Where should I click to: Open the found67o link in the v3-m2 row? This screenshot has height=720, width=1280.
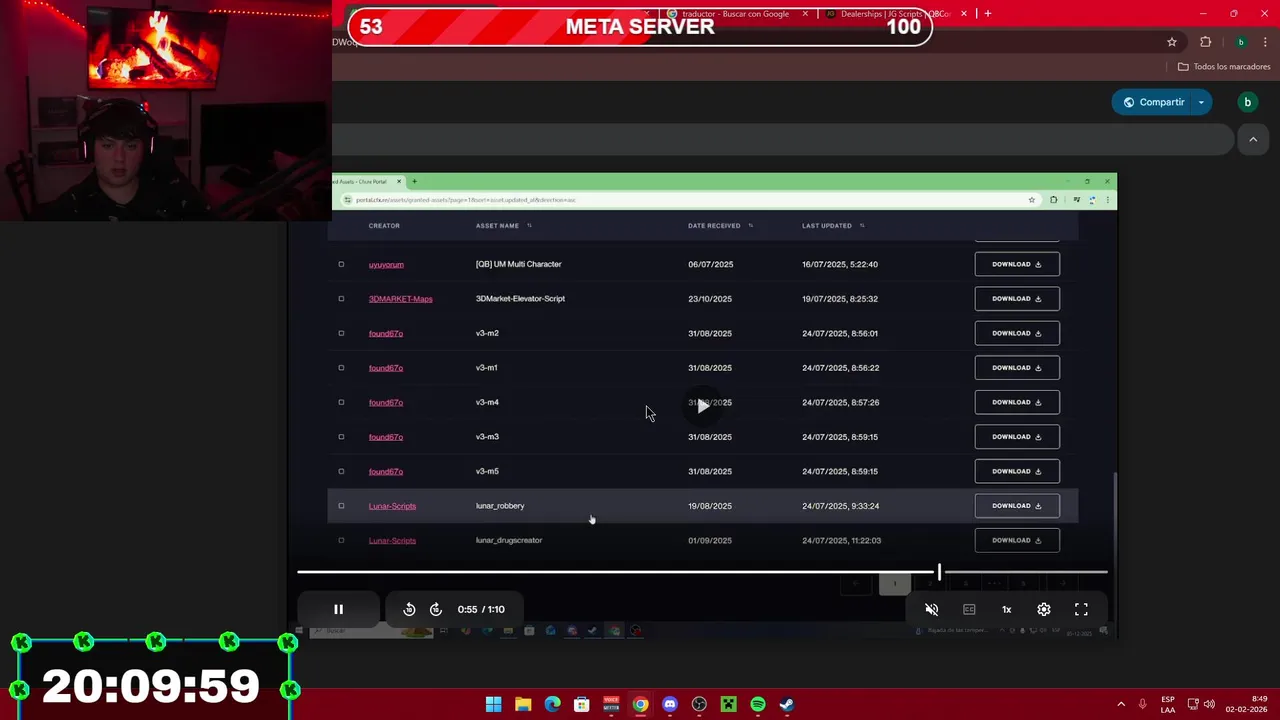[x=385, y=334]
